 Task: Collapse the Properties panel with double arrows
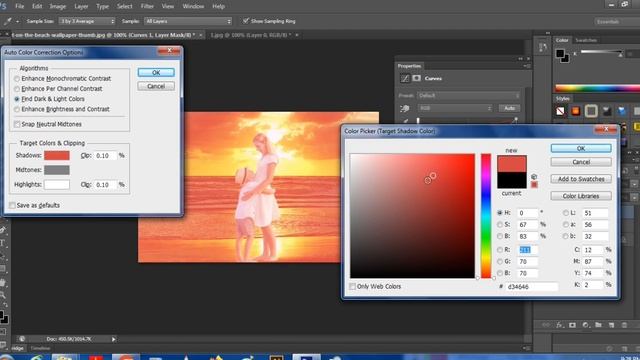520,59
